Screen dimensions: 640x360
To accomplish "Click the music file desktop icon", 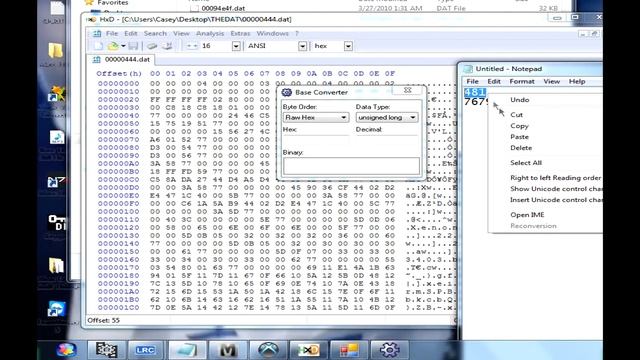I will click(x=56, y=138).
